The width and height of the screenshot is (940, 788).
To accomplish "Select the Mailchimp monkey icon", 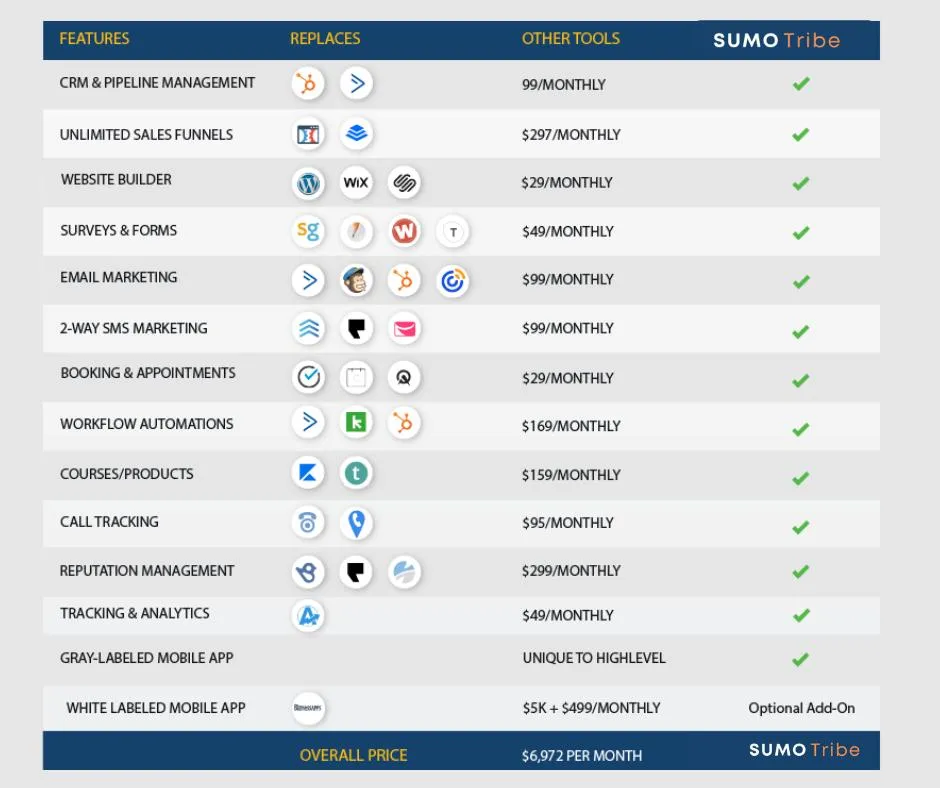I will (356, 280).
